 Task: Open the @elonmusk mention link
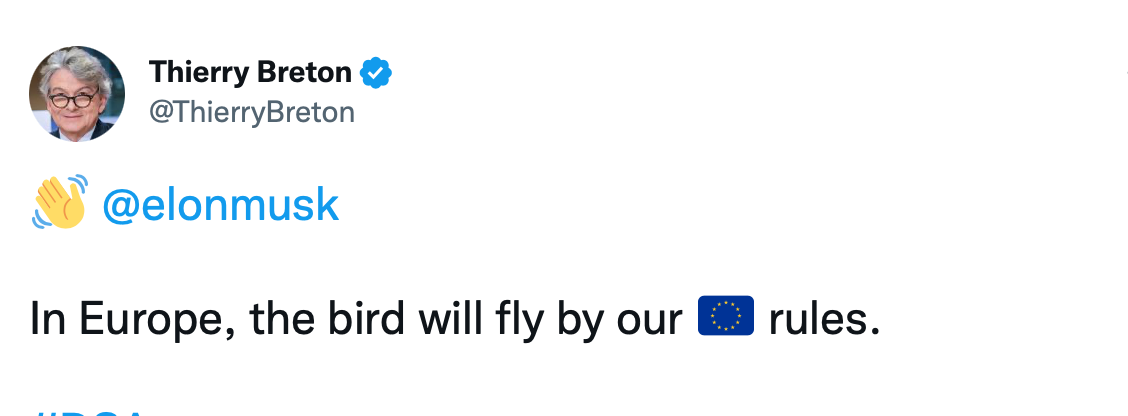tap(220, 204)
